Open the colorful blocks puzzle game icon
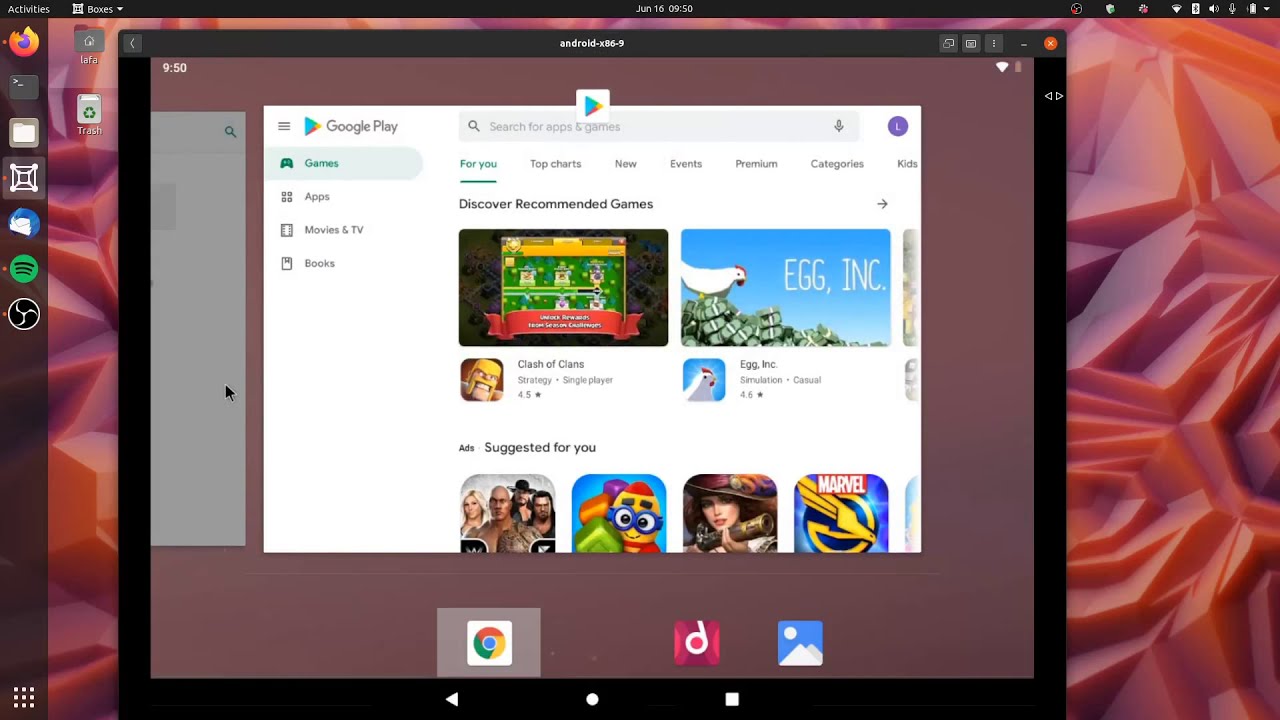The width and height of the screenshot is (1280, 720). 619,513
